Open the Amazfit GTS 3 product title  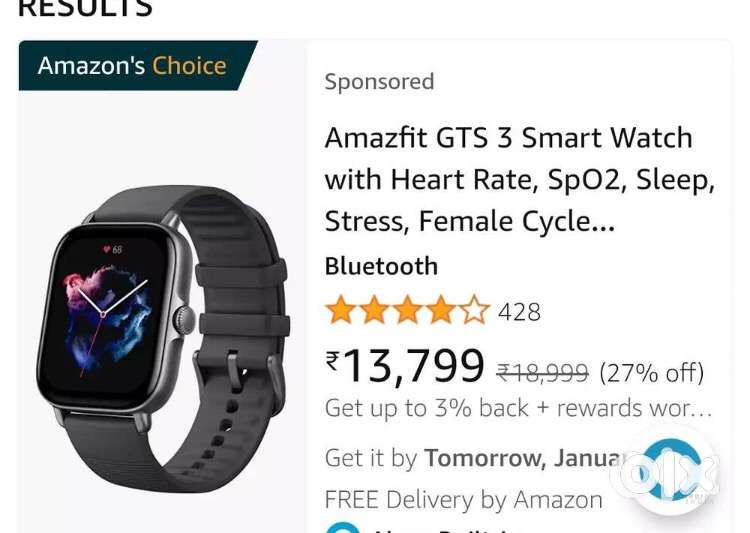[520, 179]
